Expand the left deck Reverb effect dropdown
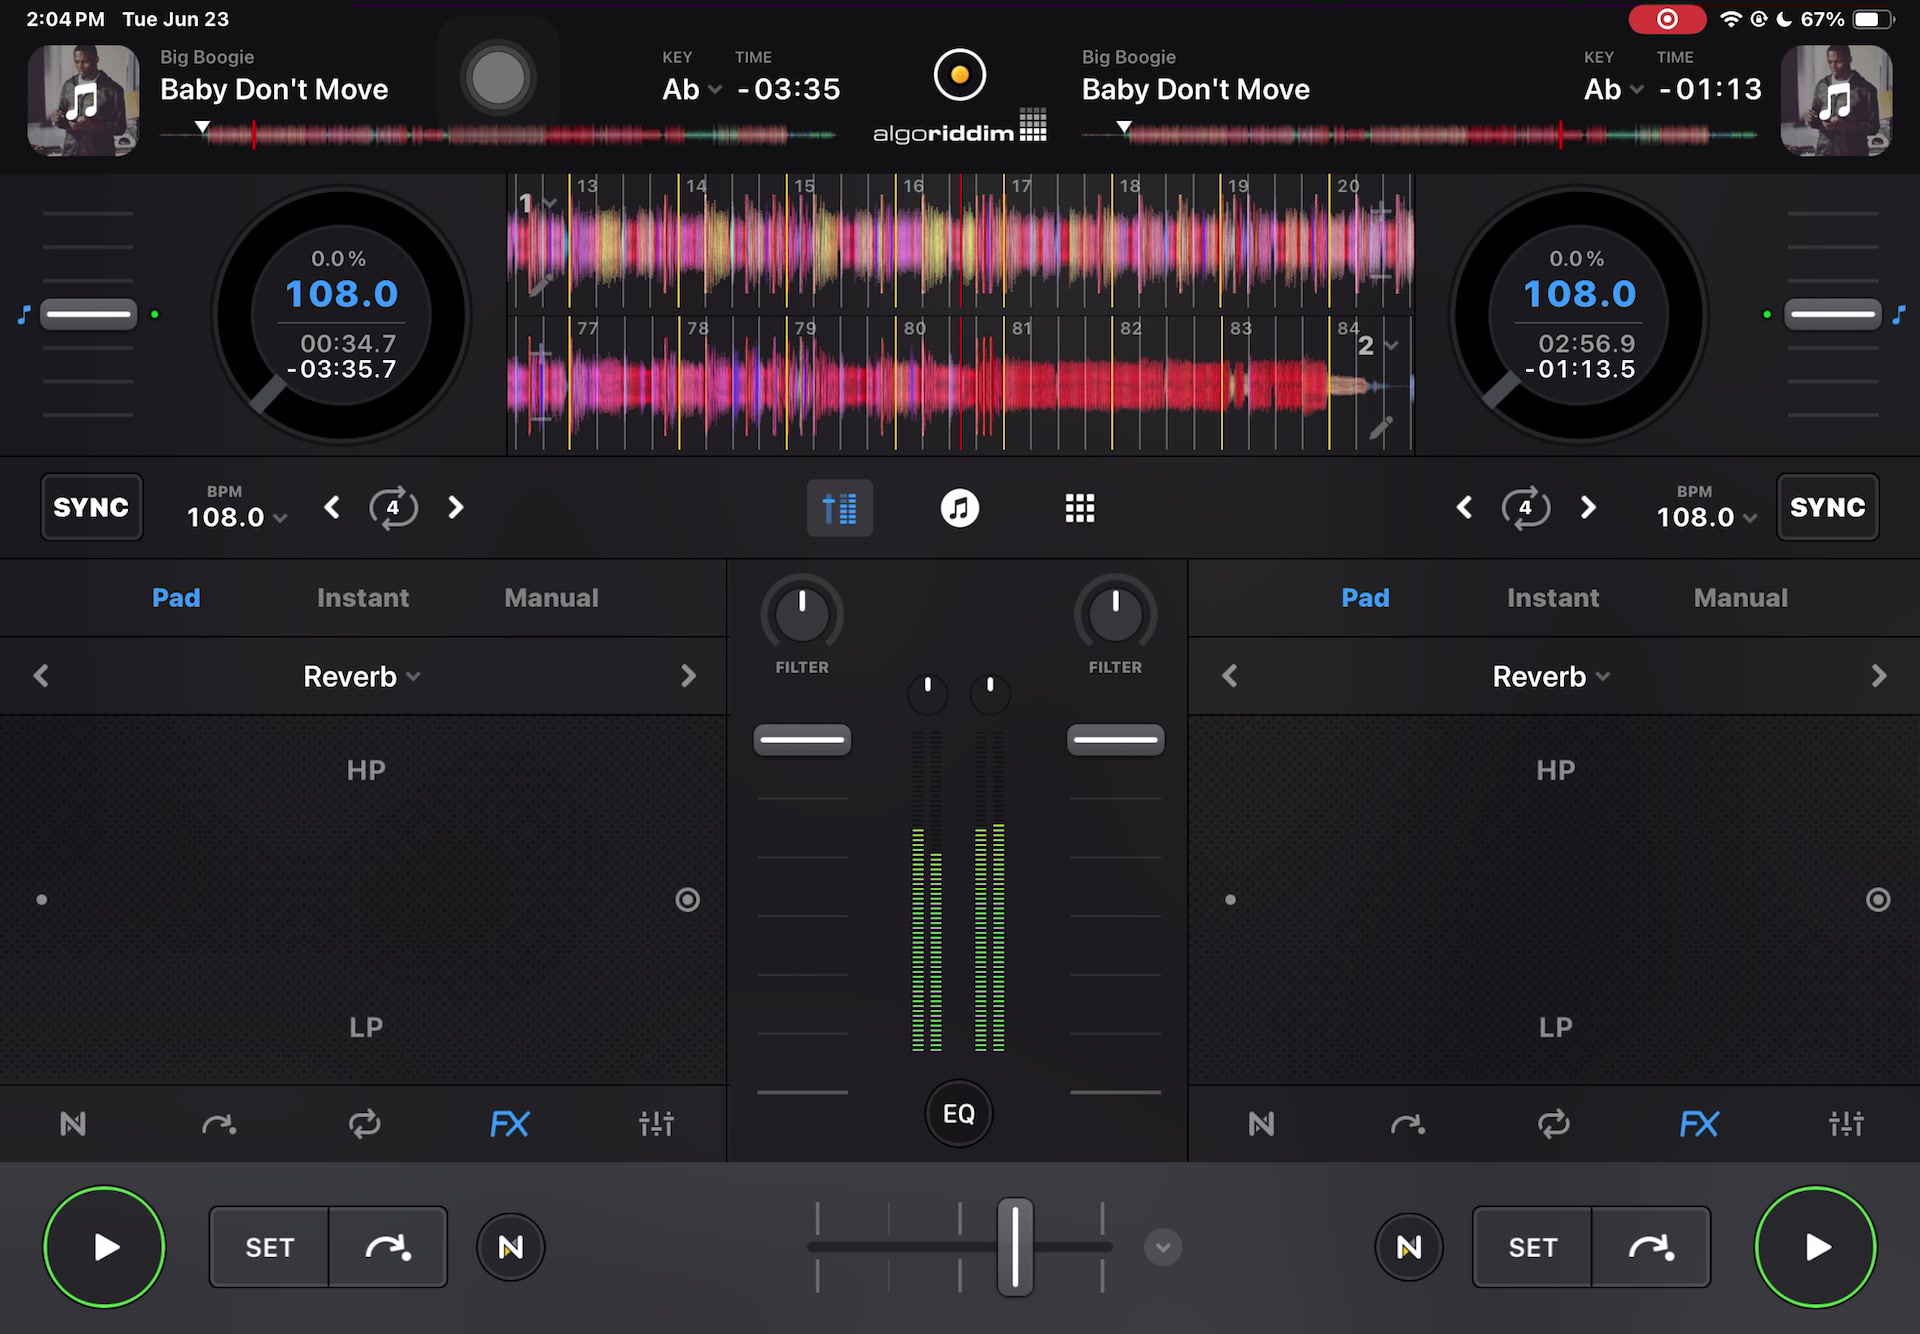The image size is (1920, 1334). pos(362,676)
